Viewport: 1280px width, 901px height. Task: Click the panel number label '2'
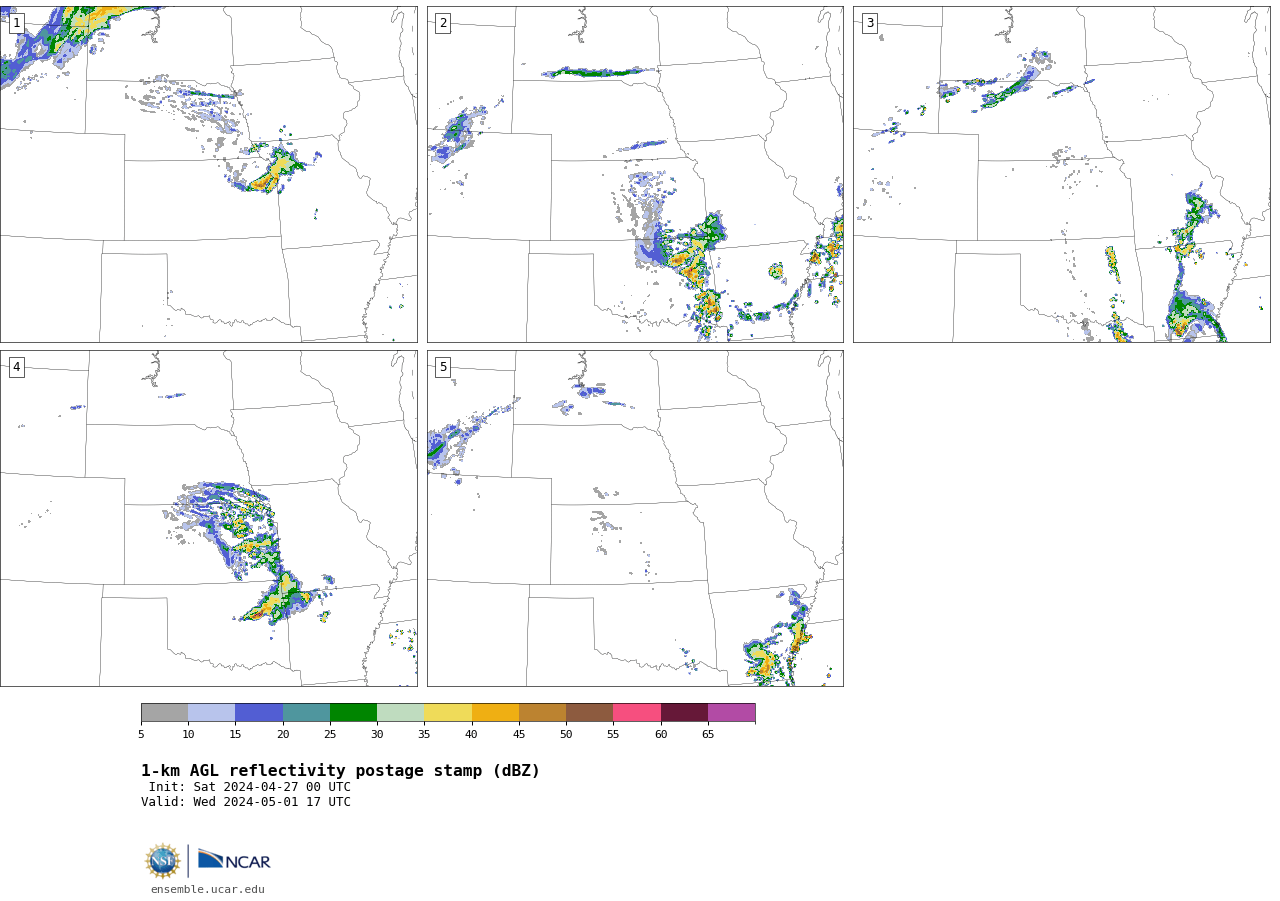[x=443, y=23]
